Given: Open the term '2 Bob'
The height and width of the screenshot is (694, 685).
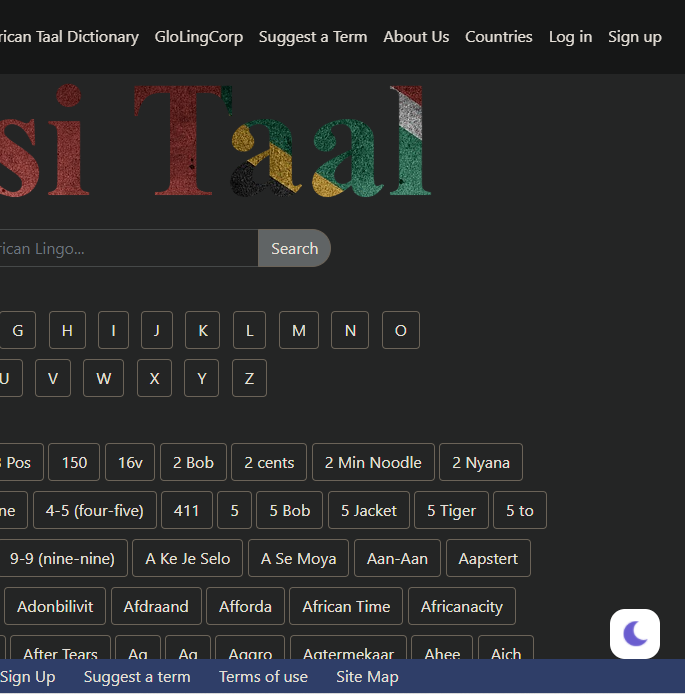Looking at the screenshot, I should pyautogui.click(x=193, y=462).
